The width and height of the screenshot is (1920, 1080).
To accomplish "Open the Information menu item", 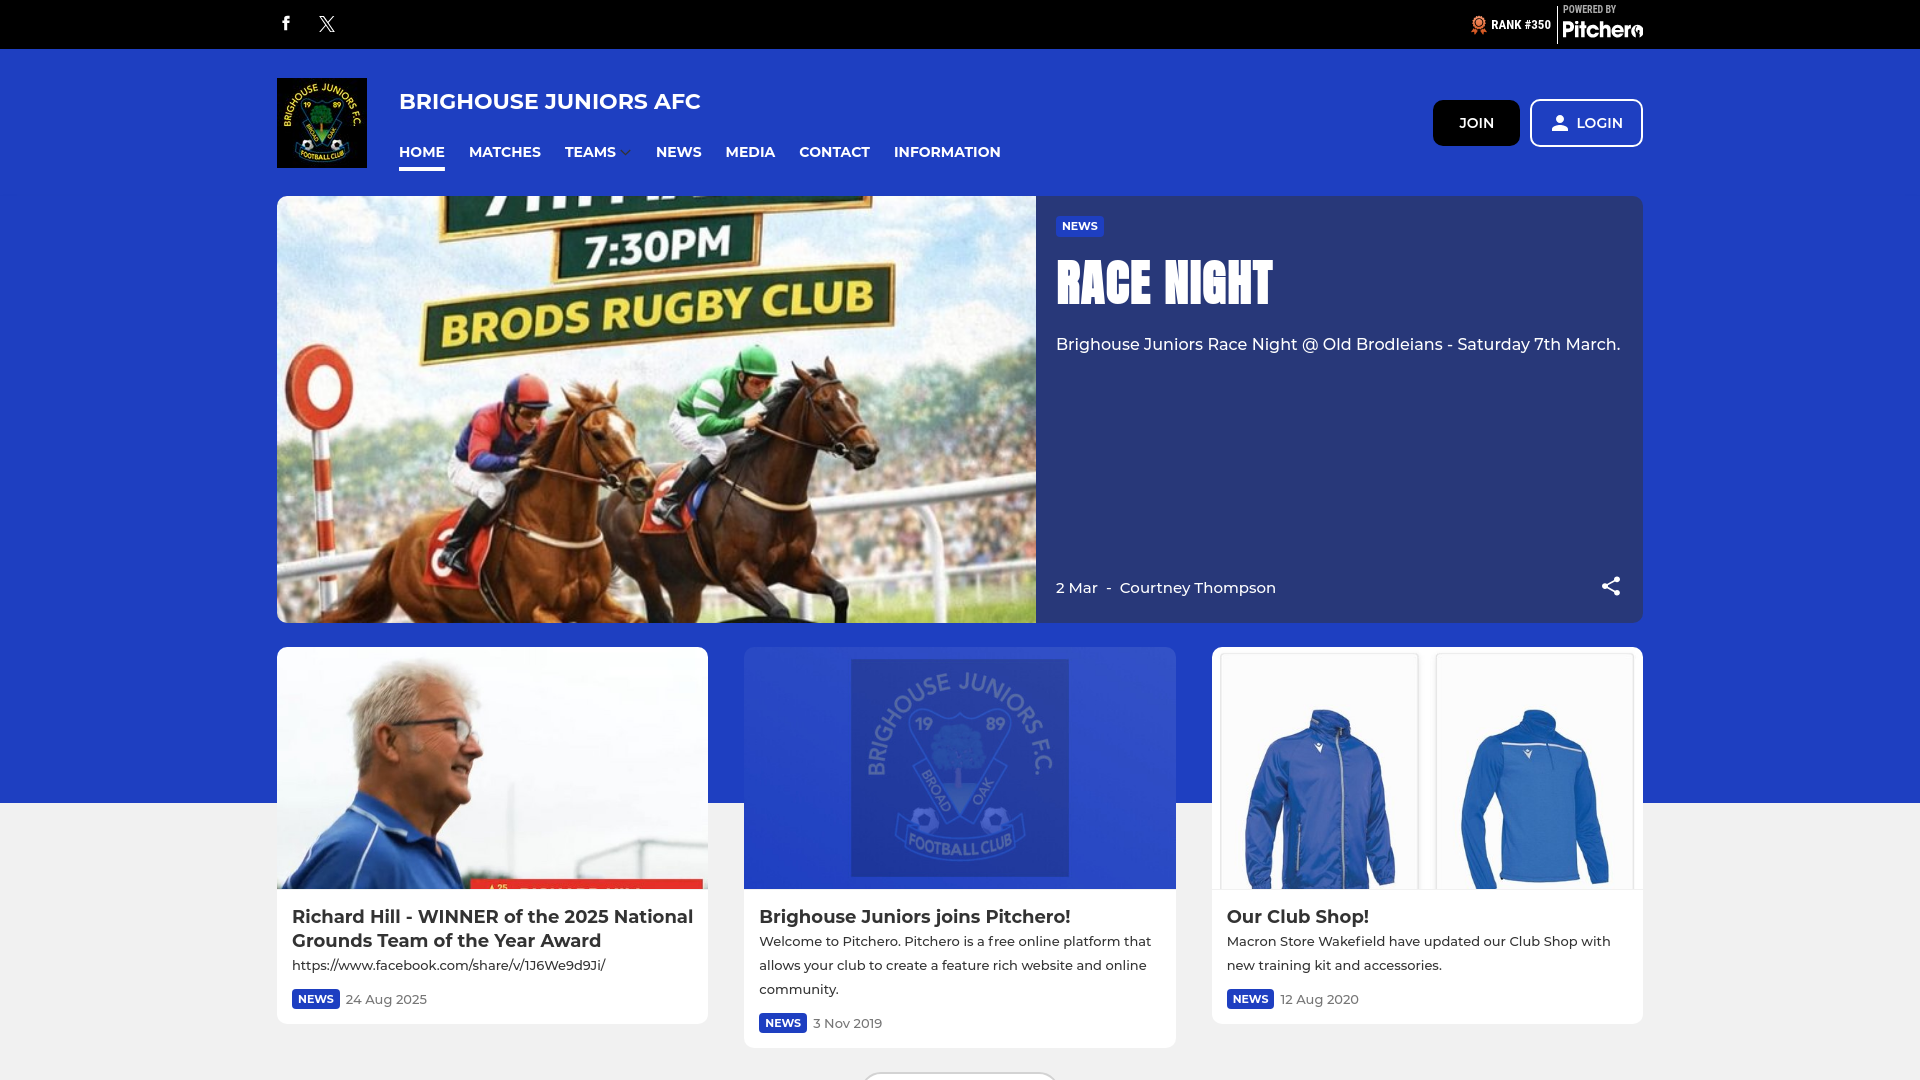I will click(x=947, y=152).
